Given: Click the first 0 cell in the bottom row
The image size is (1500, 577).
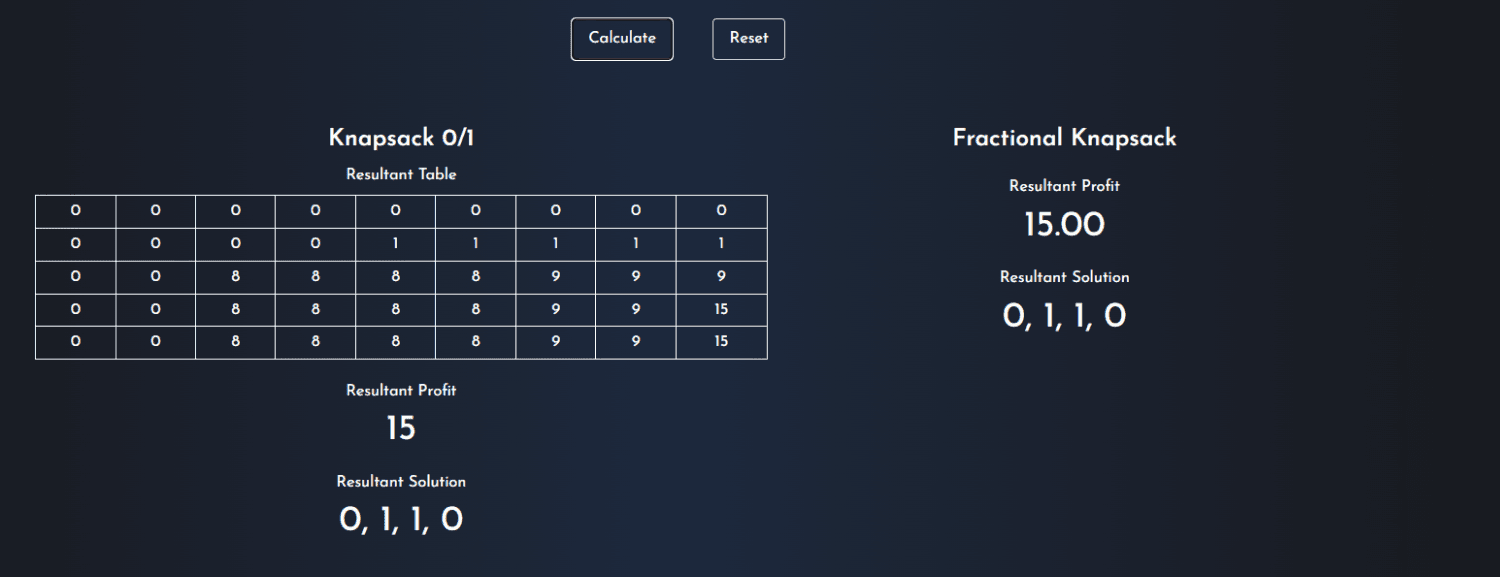Looking at the screenshot, I should [76, 342].
